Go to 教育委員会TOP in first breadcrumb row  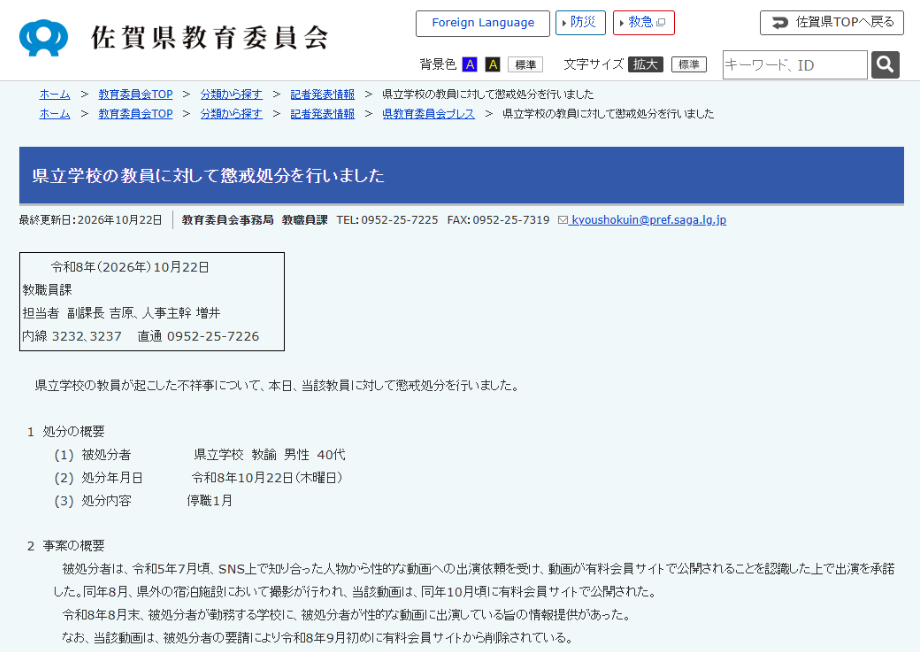136,94
